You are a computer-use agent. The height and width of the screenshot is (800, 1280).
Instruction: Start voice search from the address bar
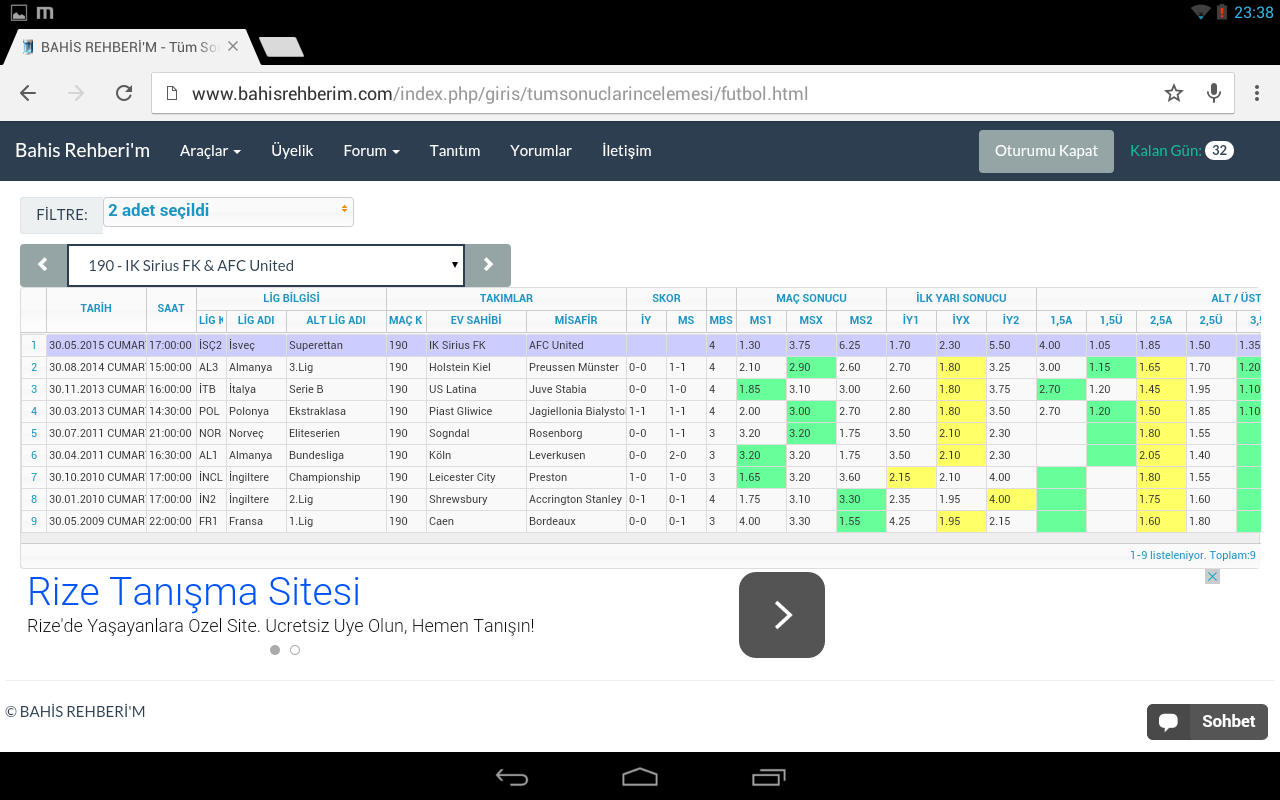pos(1213,92)
